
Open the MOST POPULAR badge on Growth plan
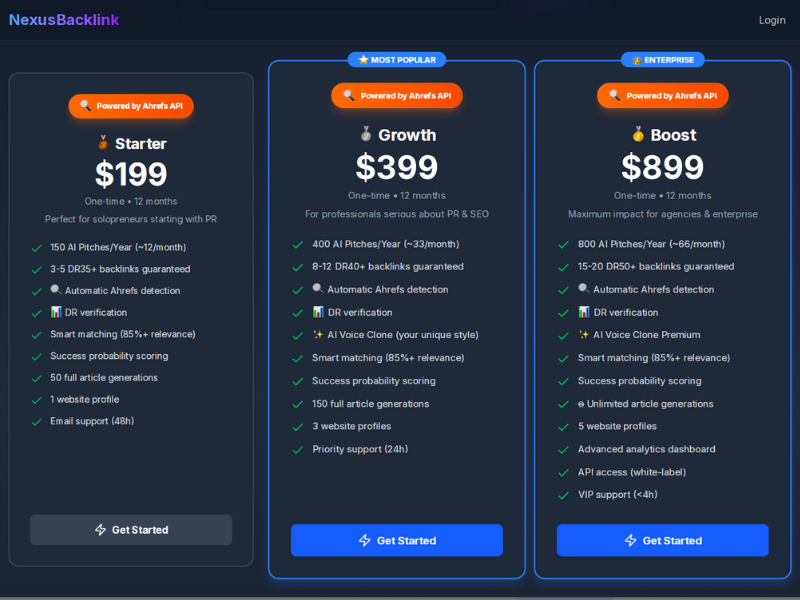(396, 59)
